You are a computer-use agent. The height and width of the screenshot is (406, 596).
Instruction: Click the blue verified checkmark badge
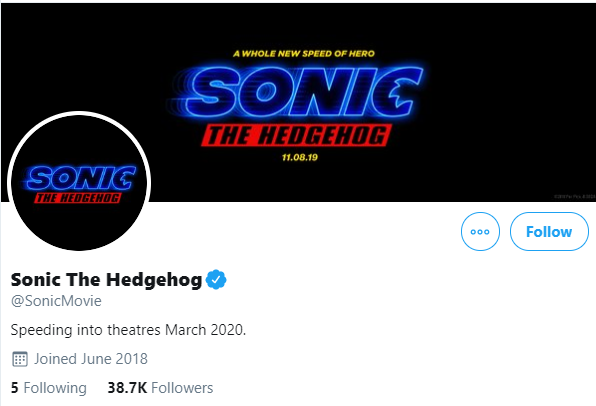click(x=216, y=279)
